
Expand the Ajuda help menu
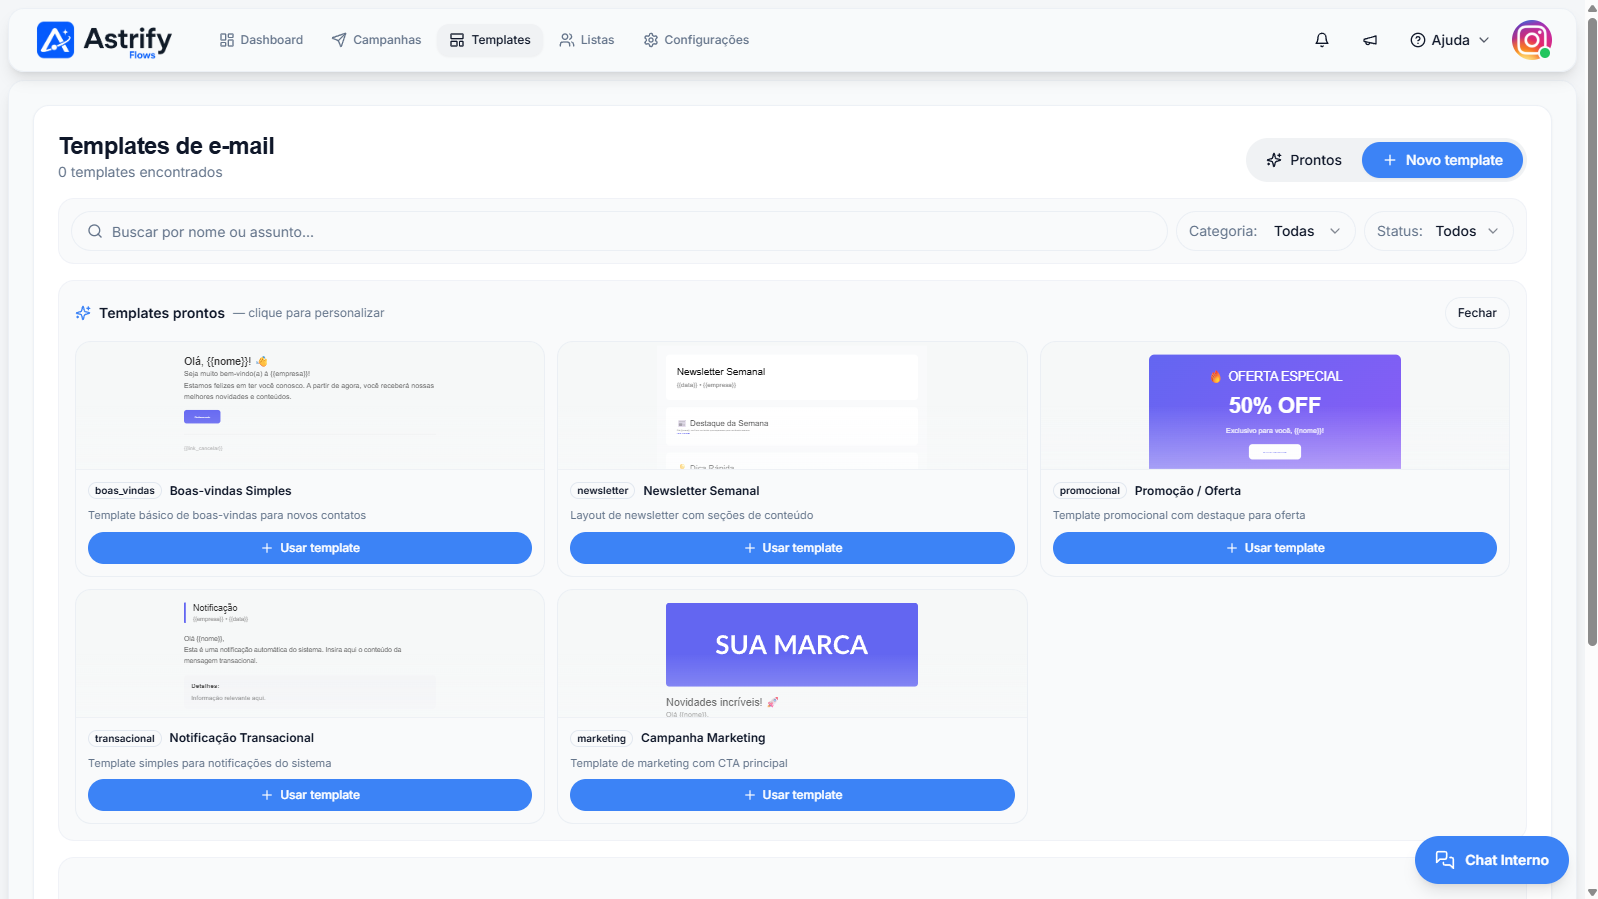[x=1449, y=40]
